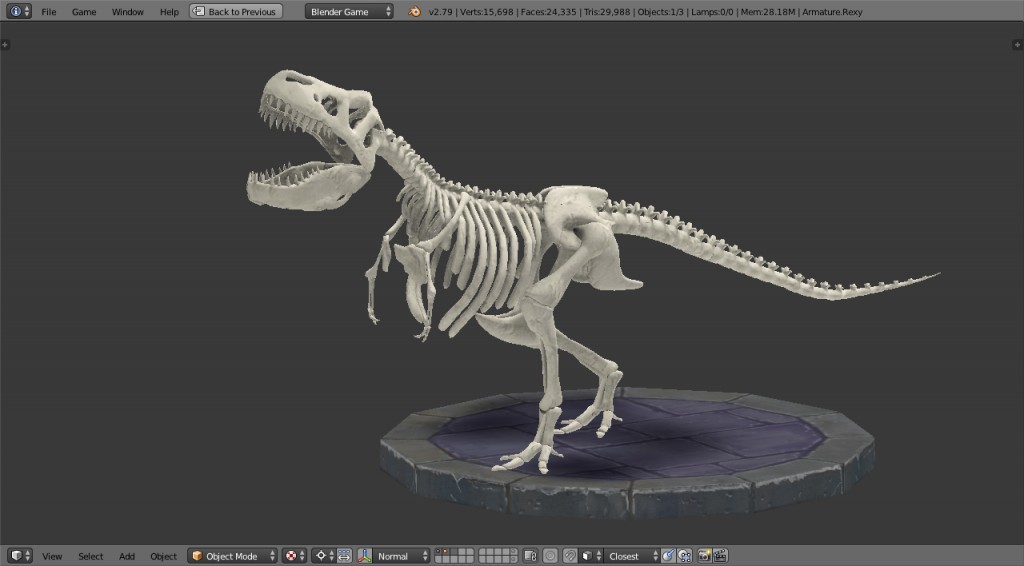Click the OpenGL render image camera icon
1024x566 pixels.
[x=705, y=556]
